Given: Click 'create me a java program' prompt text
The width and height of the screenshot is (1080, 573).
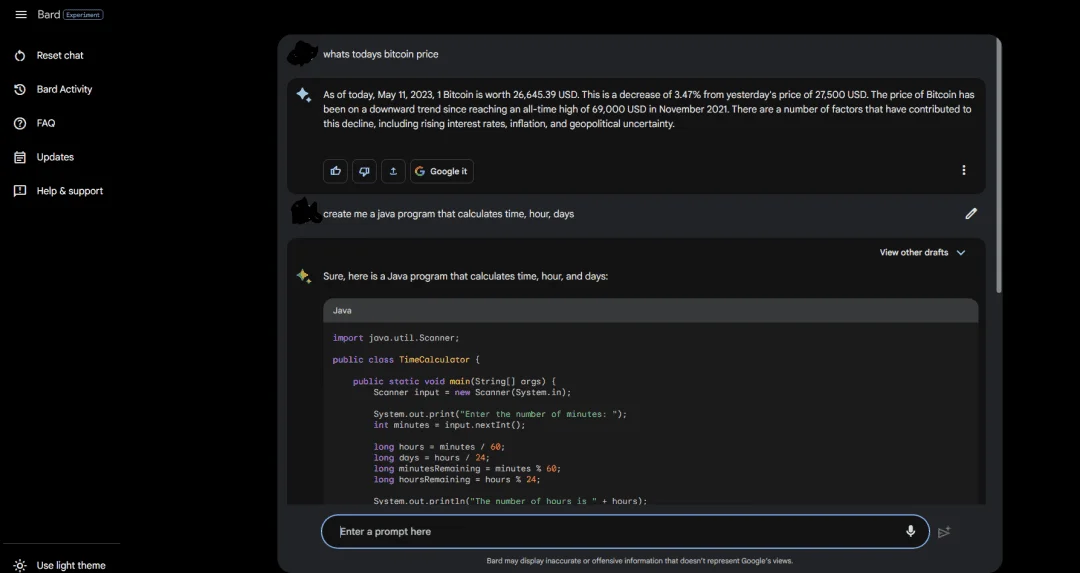Looking at the screenshot, I should click(448, 214).
